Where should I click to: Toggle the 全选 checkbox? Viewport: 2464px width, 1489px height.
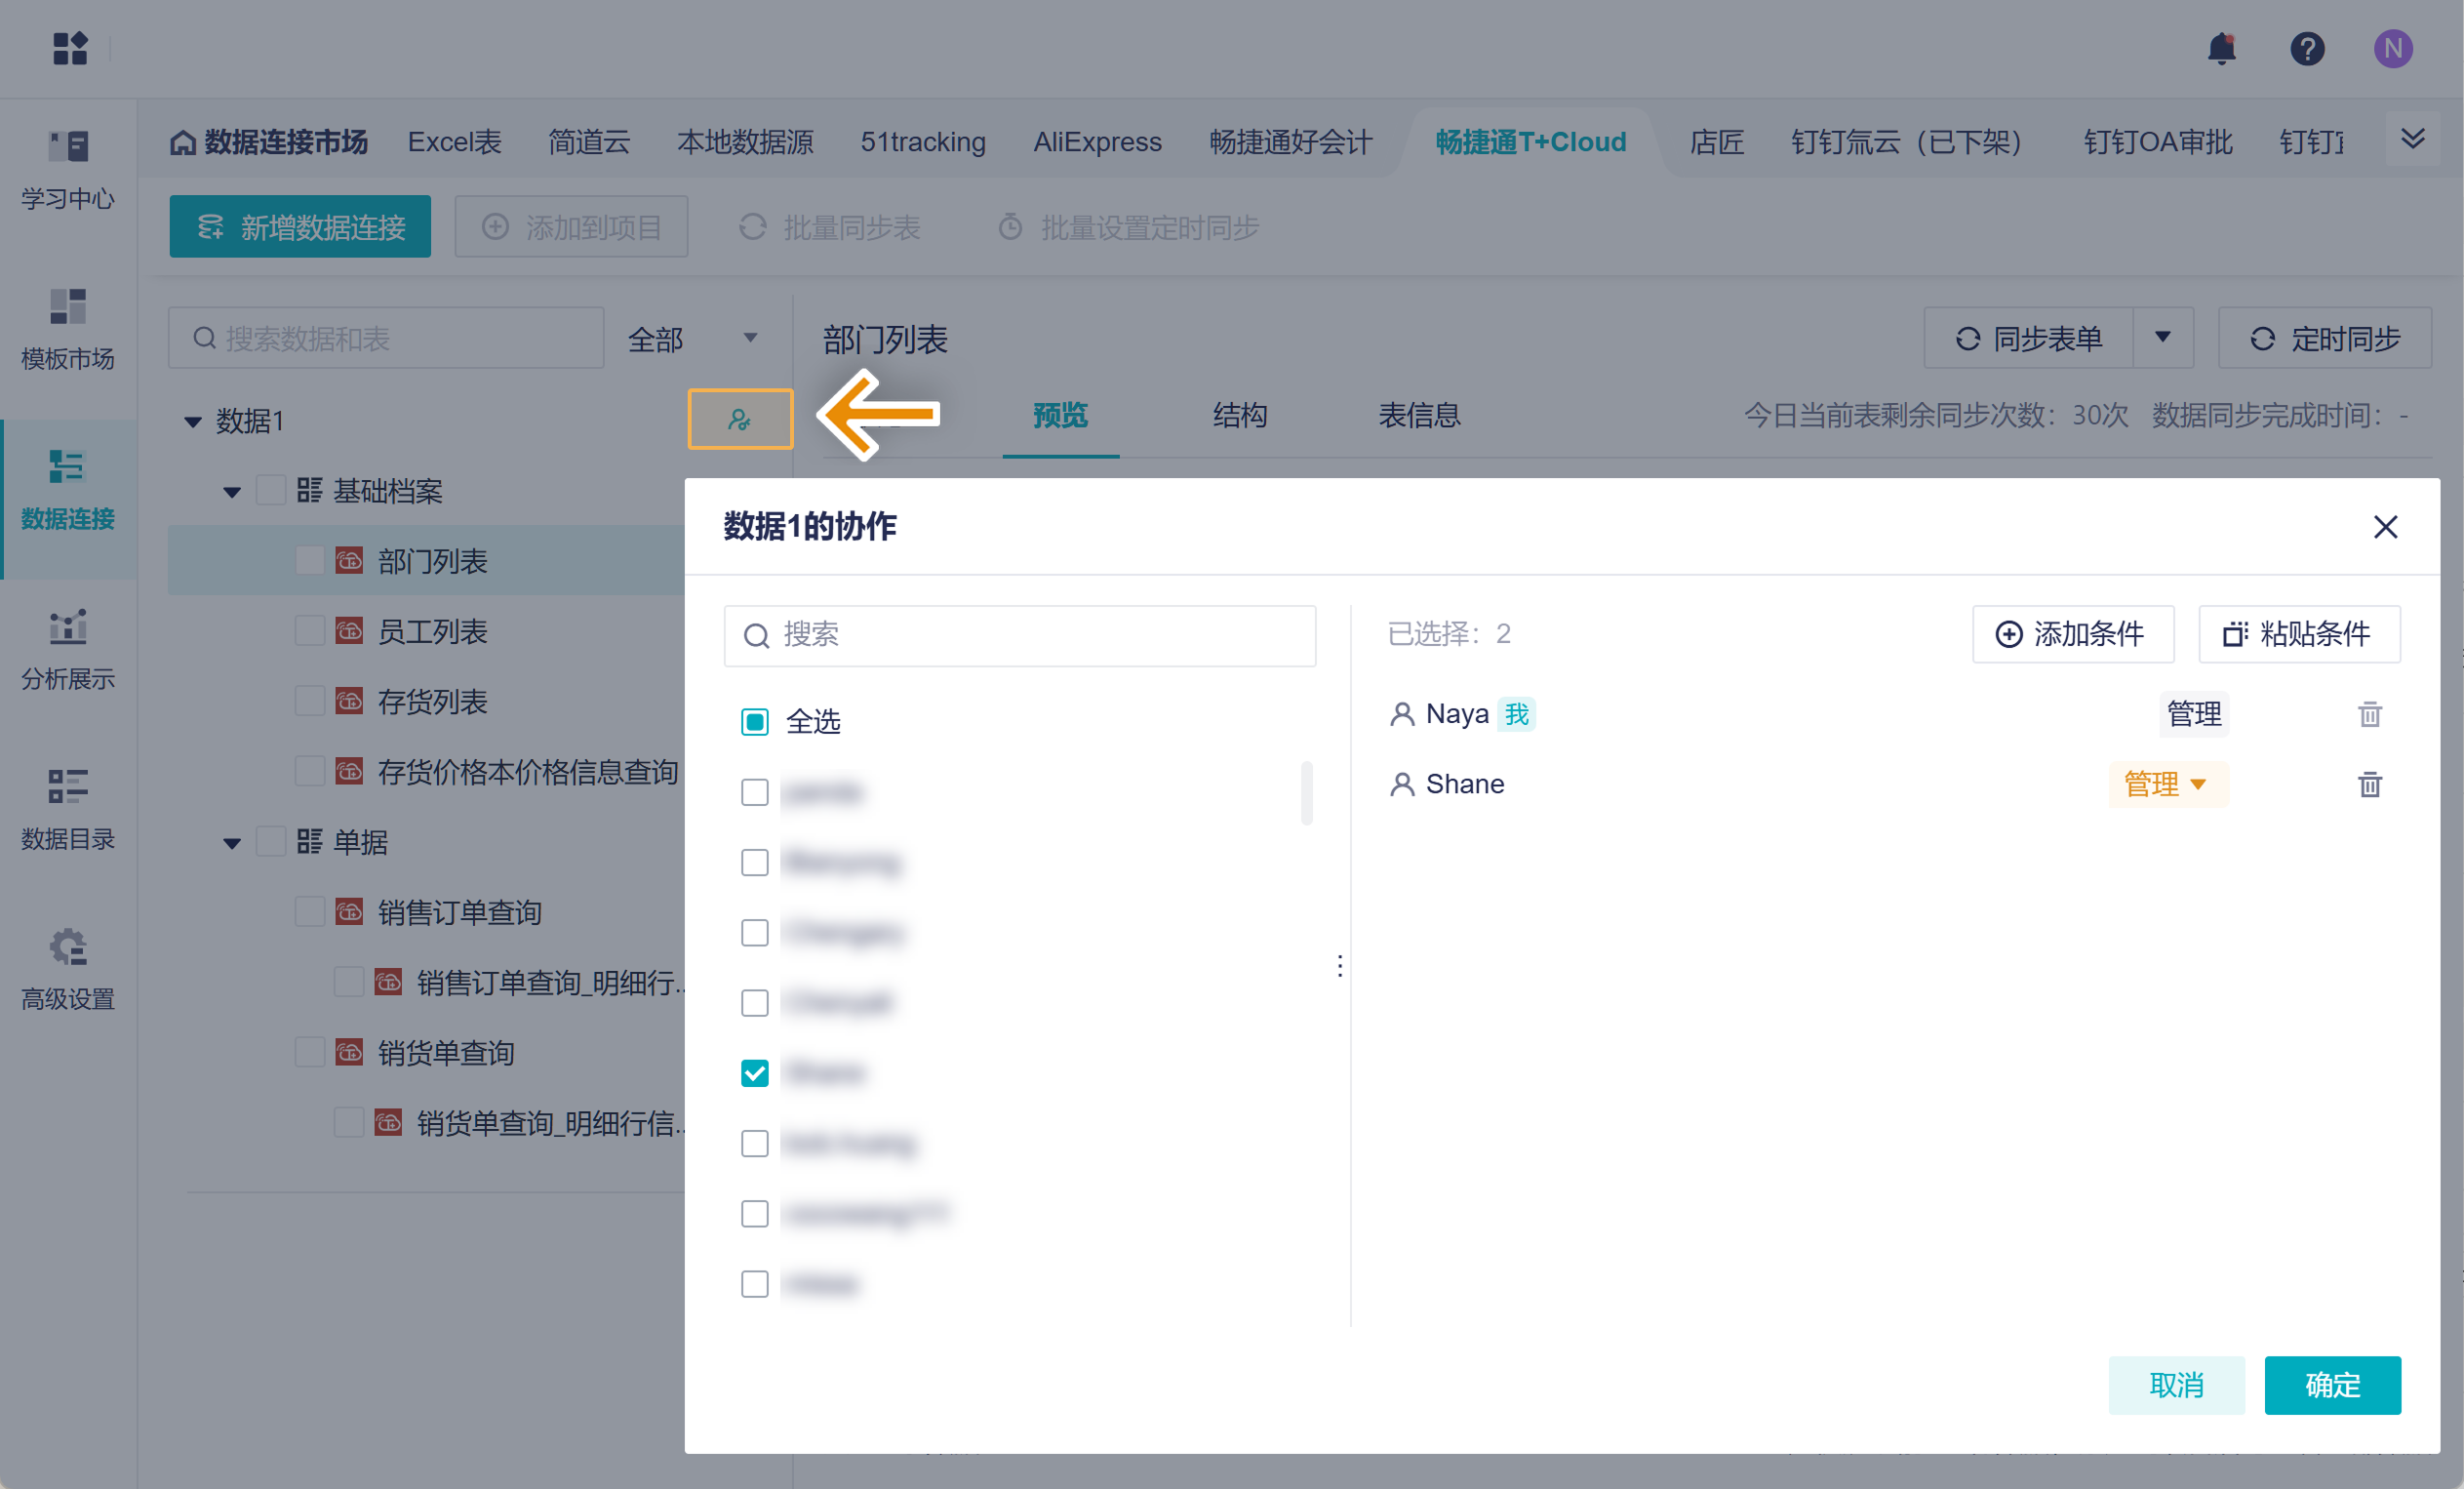coord(755,721)
